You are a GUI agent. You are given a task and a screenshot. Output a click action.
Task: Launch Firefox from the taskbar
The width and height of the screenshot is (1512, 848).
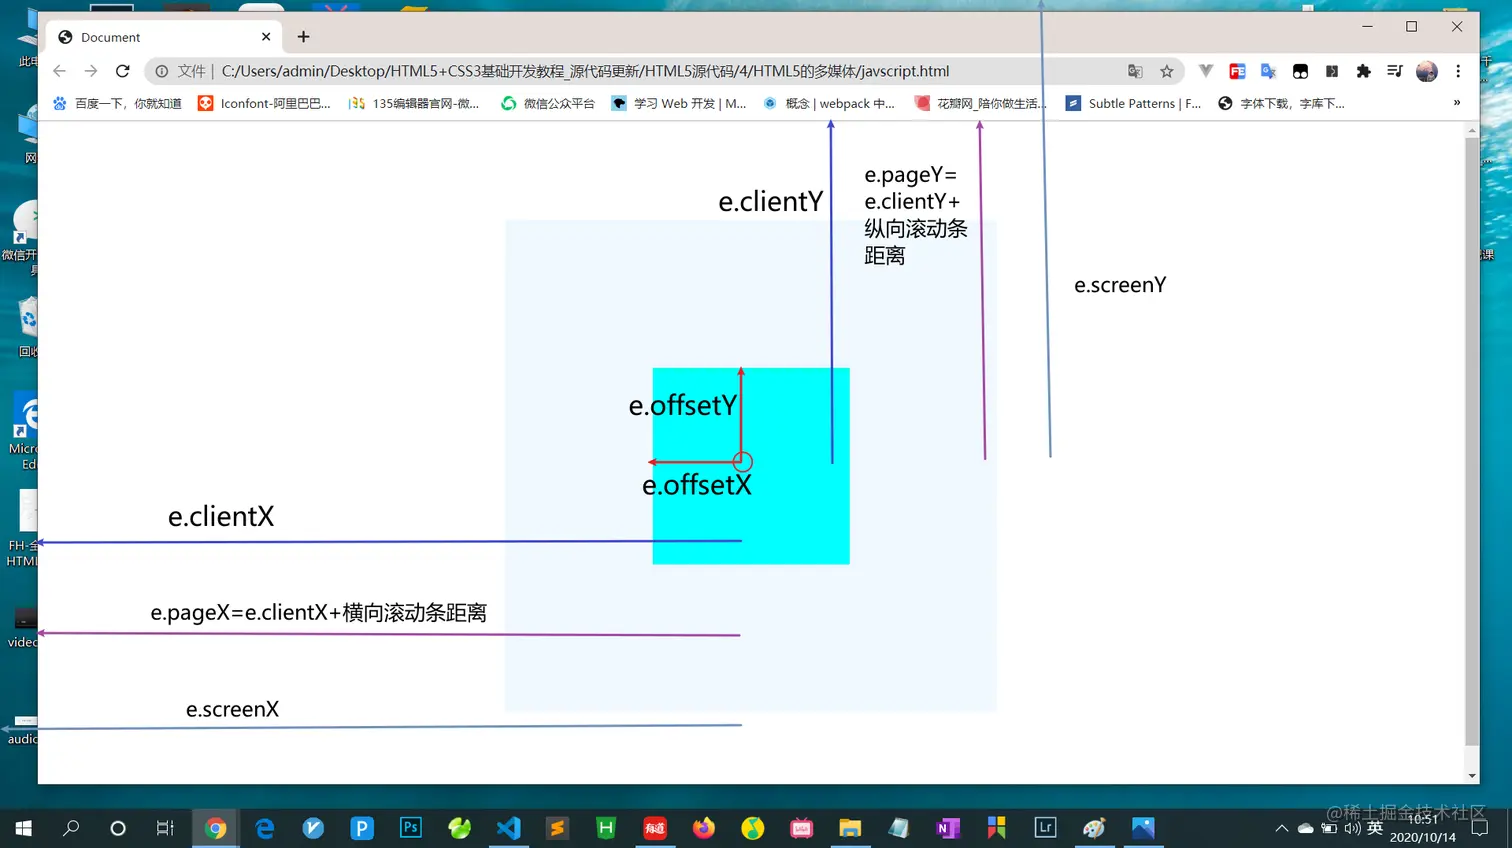[x=704, y=828]
